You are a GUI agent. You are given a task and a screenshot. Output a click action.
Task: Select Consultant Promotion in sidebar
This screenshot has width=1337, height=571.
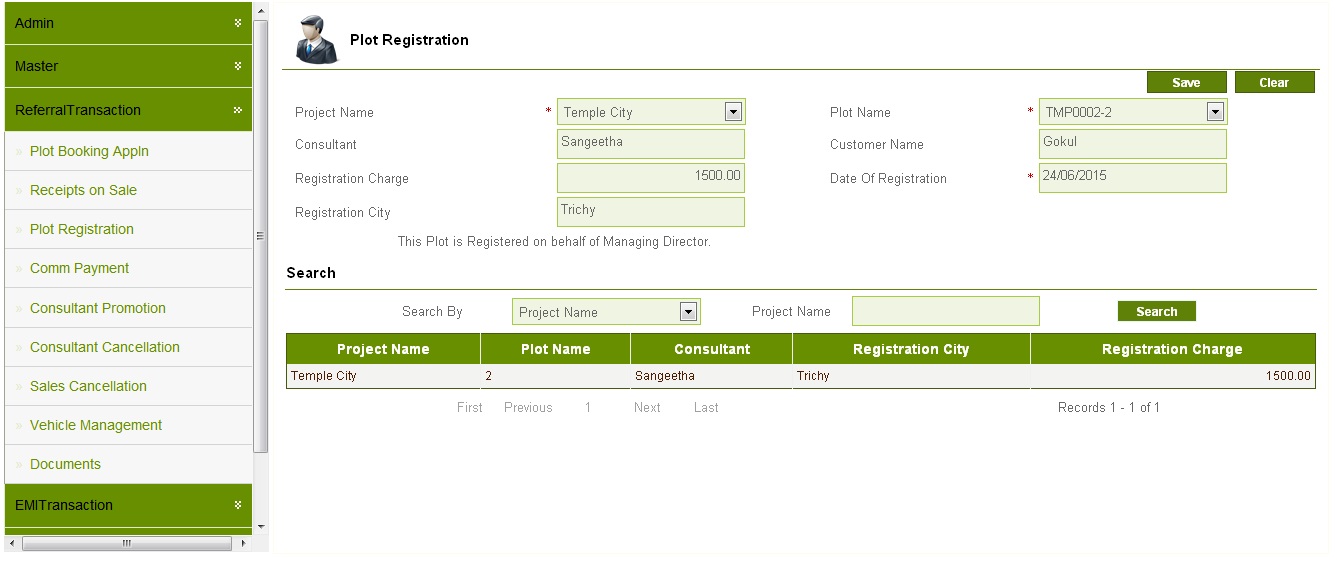click(x=98, y=308)
